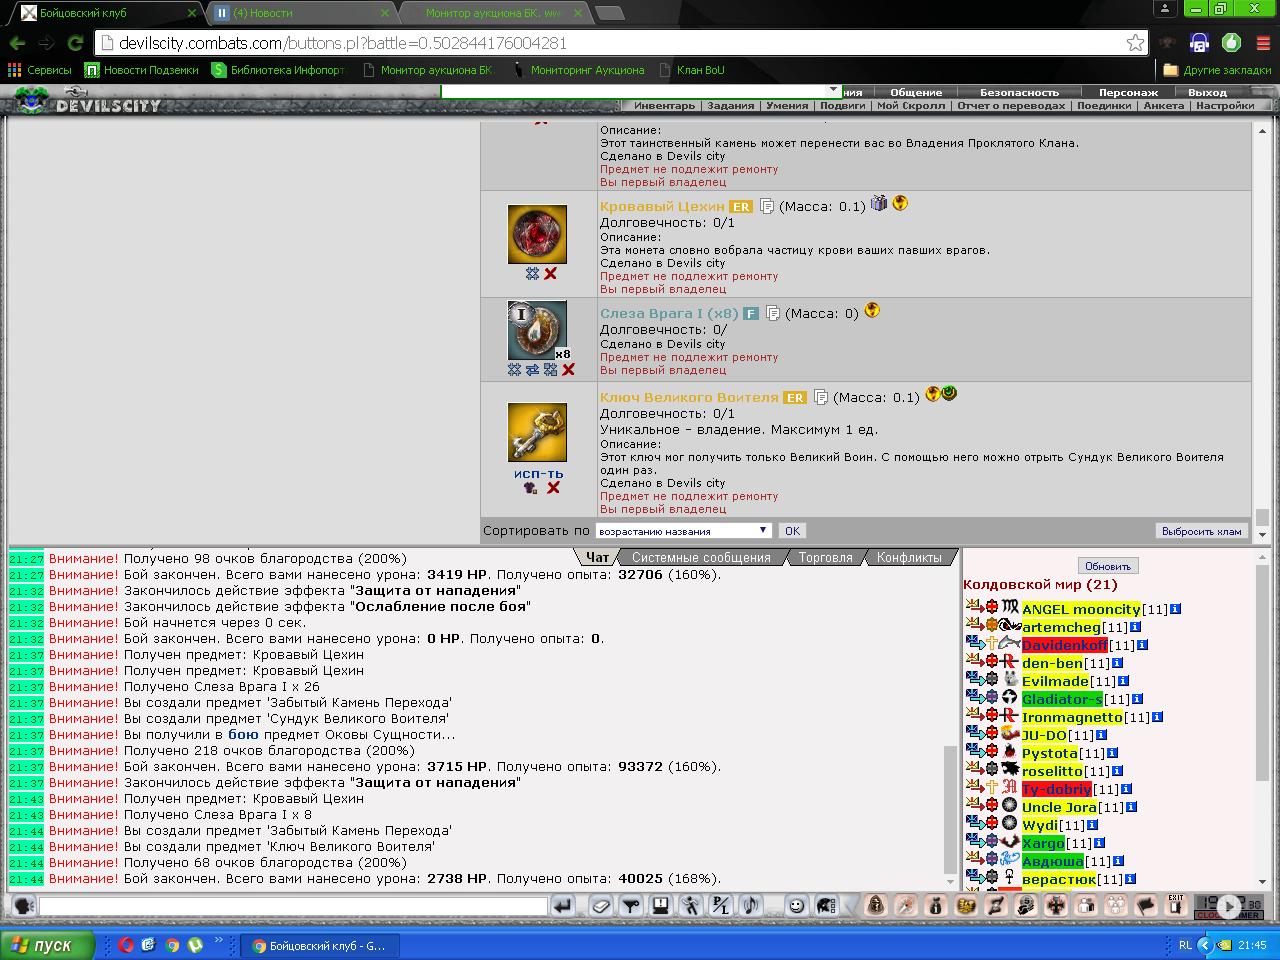Click the user list vertical scrollbar

(1261, 718)
